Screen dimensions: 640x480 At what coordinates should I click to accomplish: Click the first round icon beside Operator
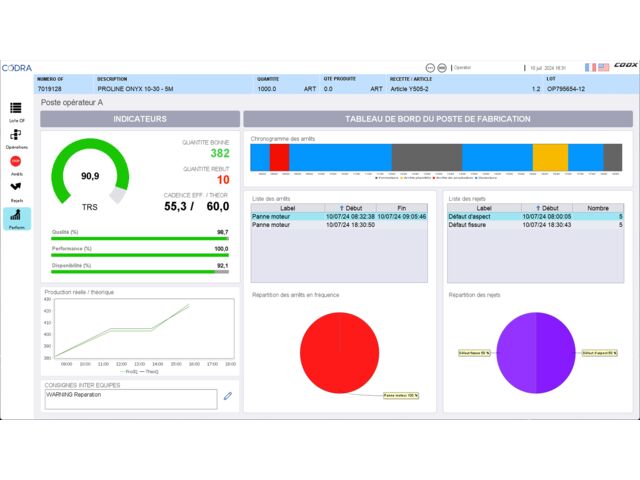pos(430,67)
